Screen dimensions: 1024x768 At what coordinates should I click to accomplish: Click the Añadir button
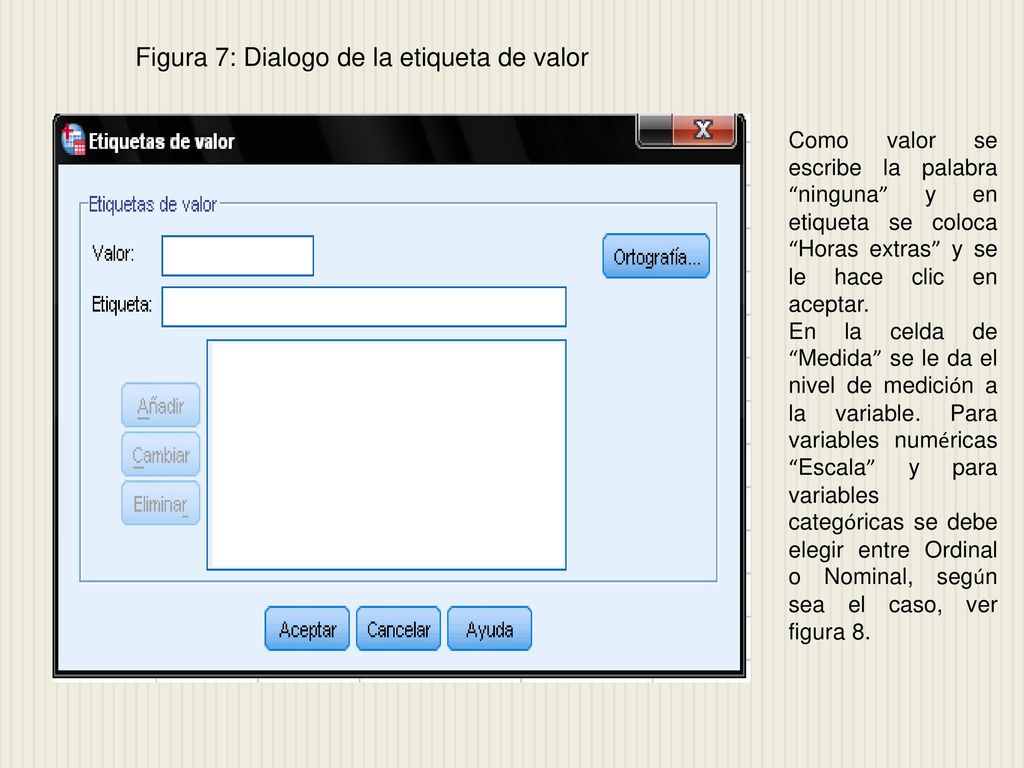[x=161, y=405]
